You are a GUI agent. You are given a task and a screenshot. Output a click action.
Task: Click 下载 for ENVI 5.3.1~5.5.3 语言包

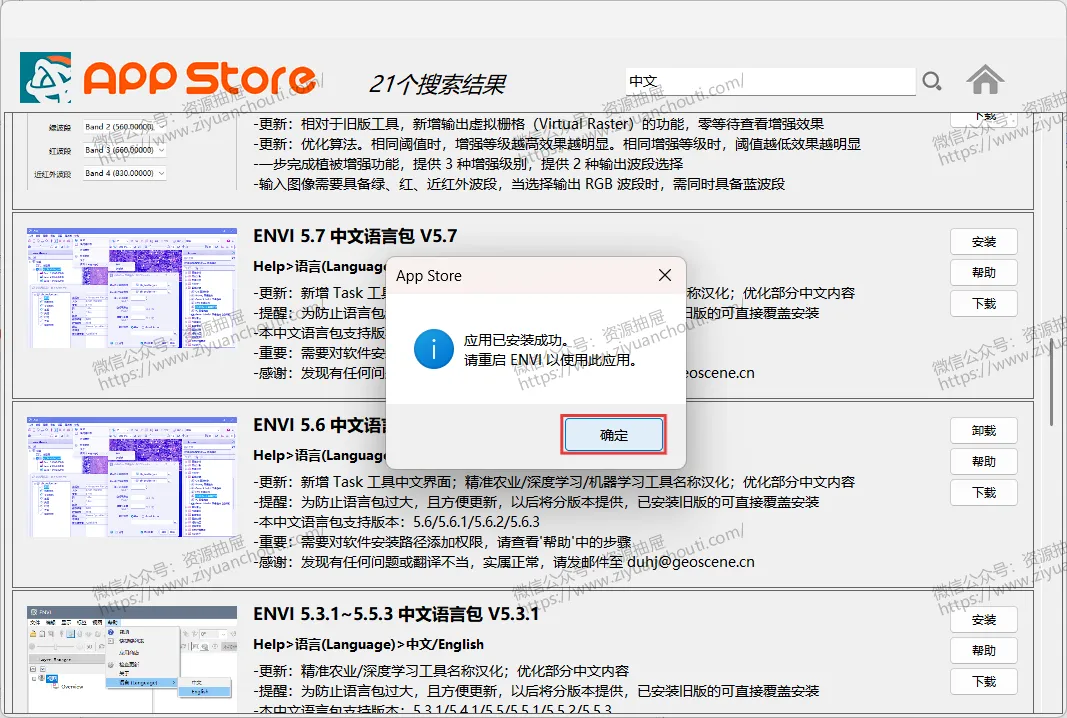click(x=983, y=681)
